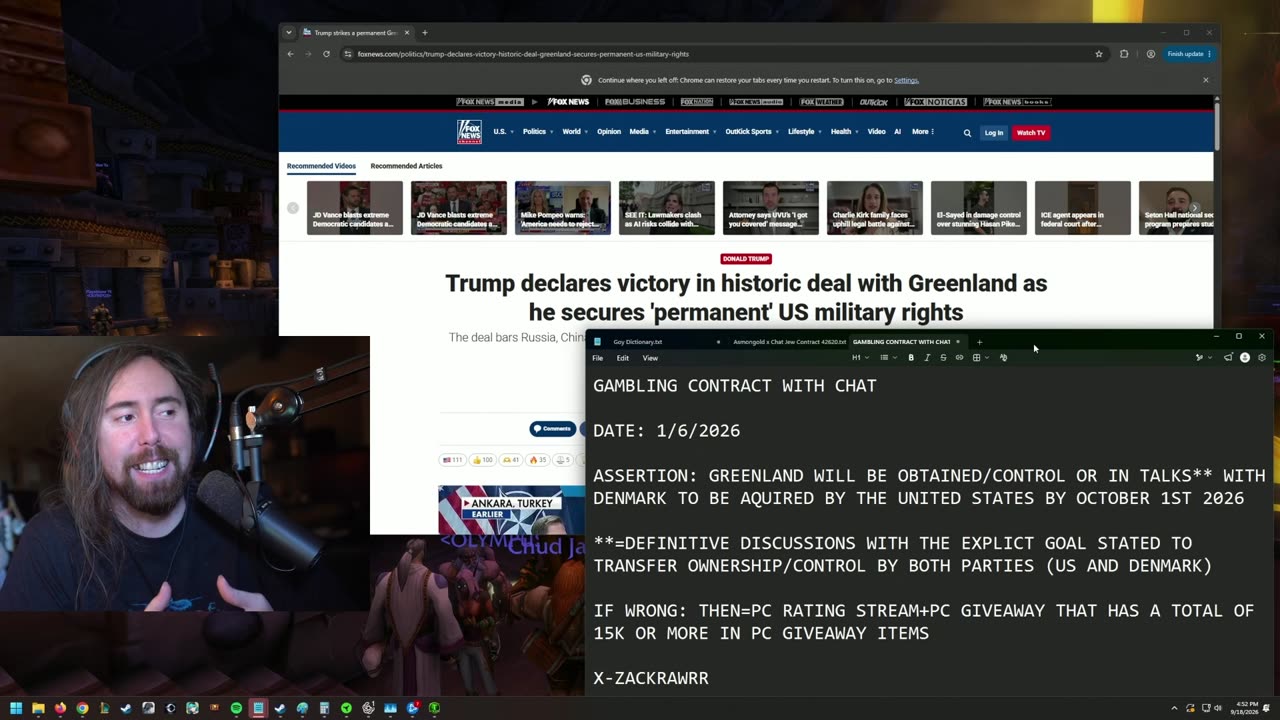
Task: Open the Notepad table insert dropdown
Action: pyautogui.click(x=979, y=358)
